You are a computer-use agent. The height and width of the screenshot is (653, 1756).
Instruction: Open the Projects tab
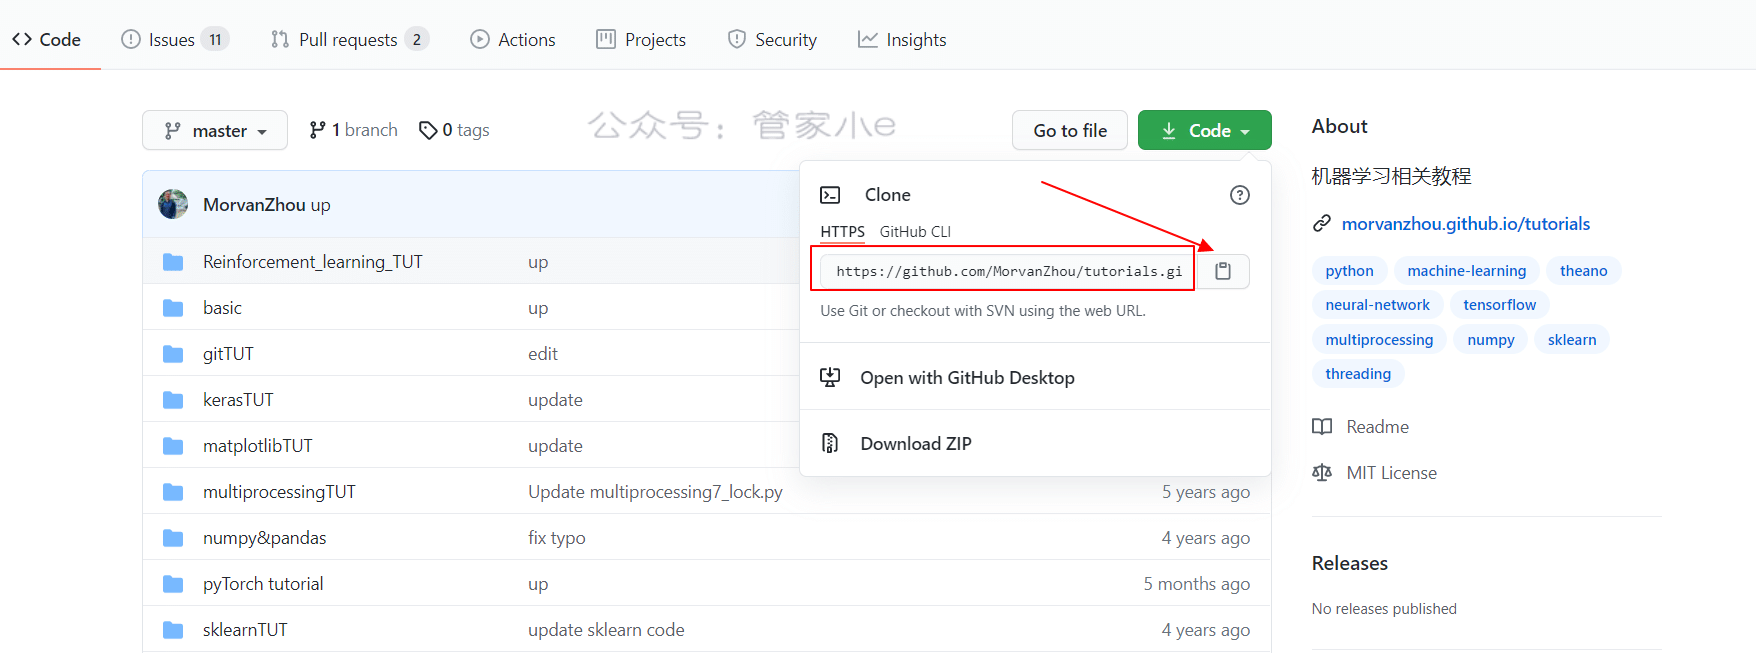click(x=641, y=39)
